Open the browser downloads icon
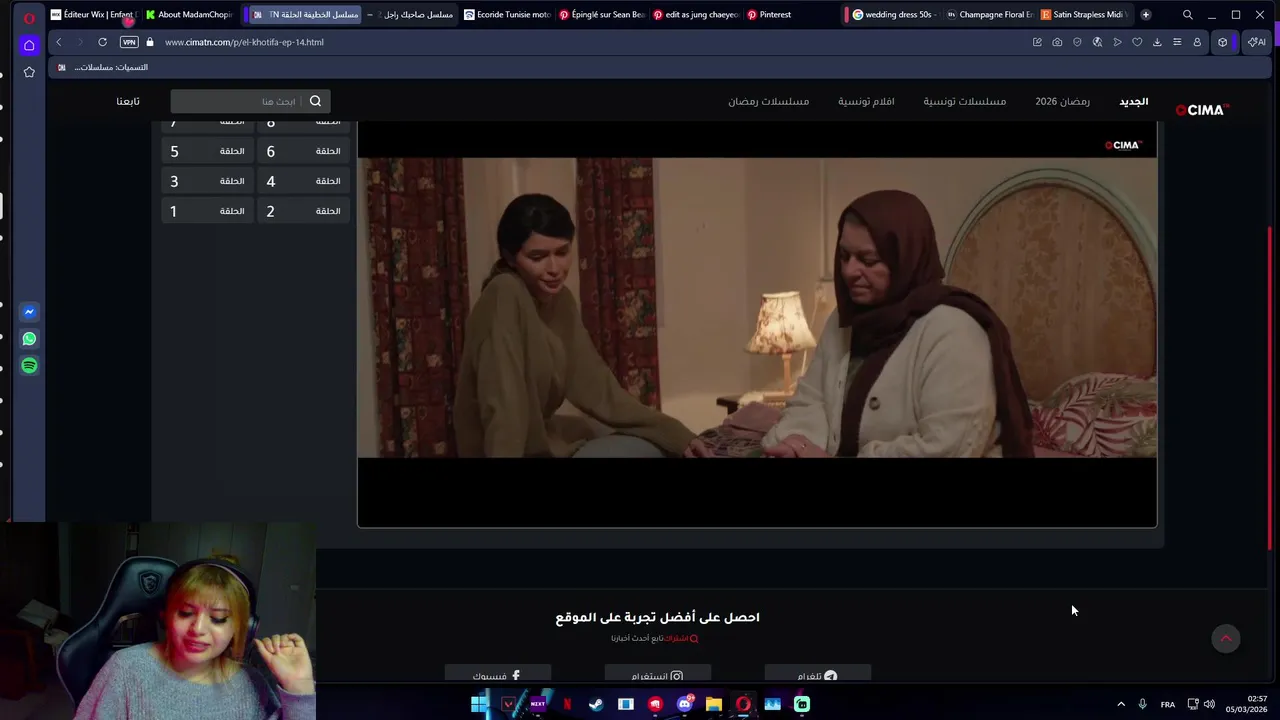The width and height of the screenshot is (1280, 720). point(1157,42)
